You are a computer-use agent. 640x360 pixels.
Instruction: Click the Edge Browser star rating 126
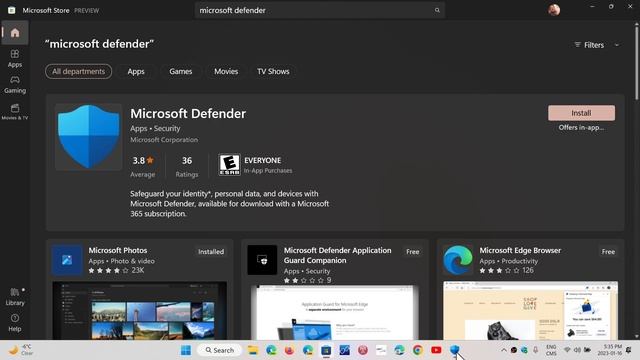point(507,270)
